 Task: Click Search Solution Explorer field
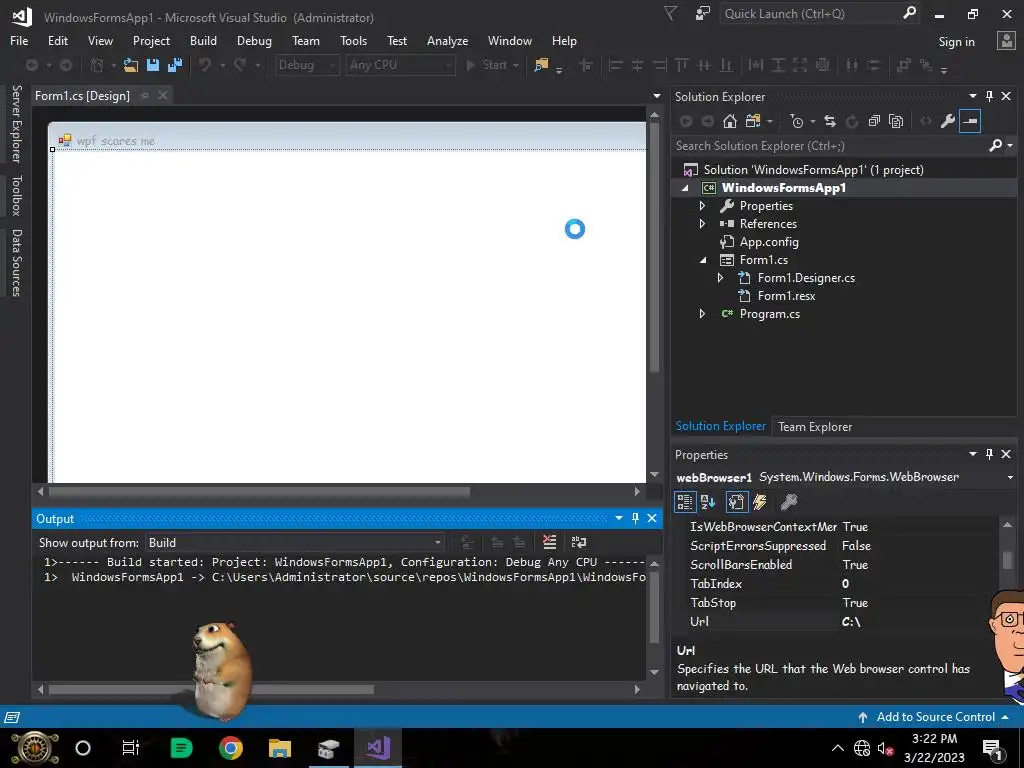click(x=829, y=145)
